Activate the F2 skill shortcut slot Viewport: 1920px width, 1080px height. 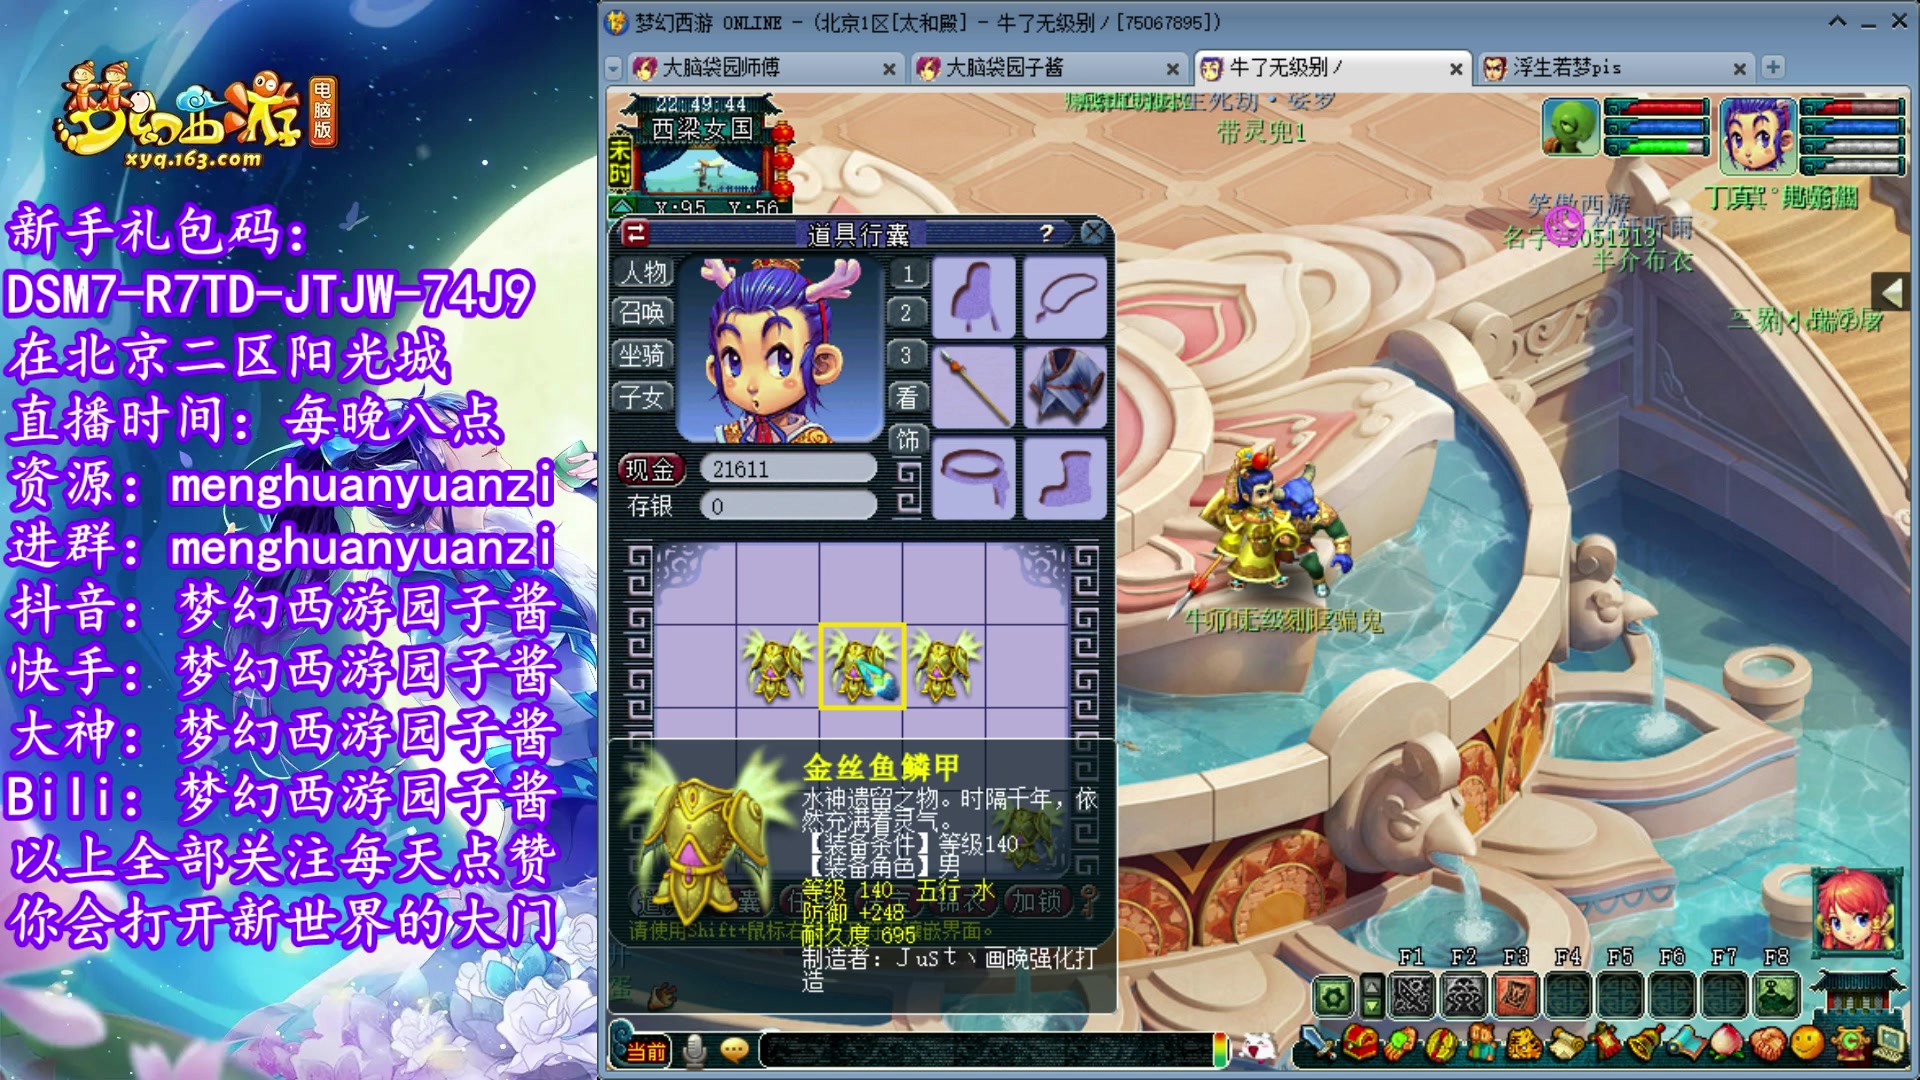point(1464,996)
